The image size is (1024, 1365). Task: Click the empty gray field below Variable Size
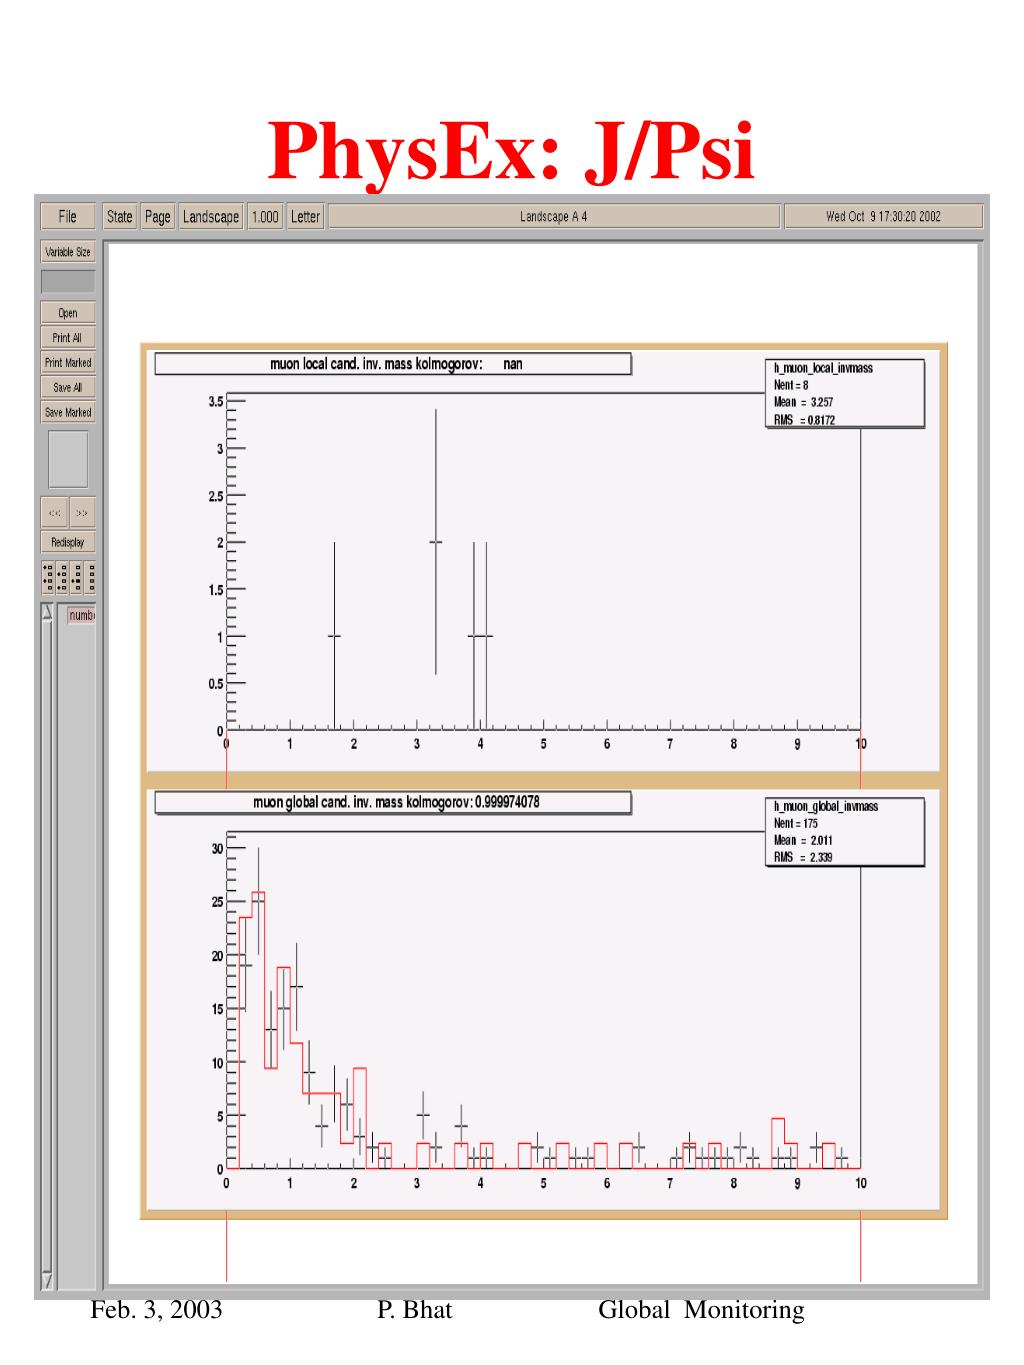coord(68,281)
